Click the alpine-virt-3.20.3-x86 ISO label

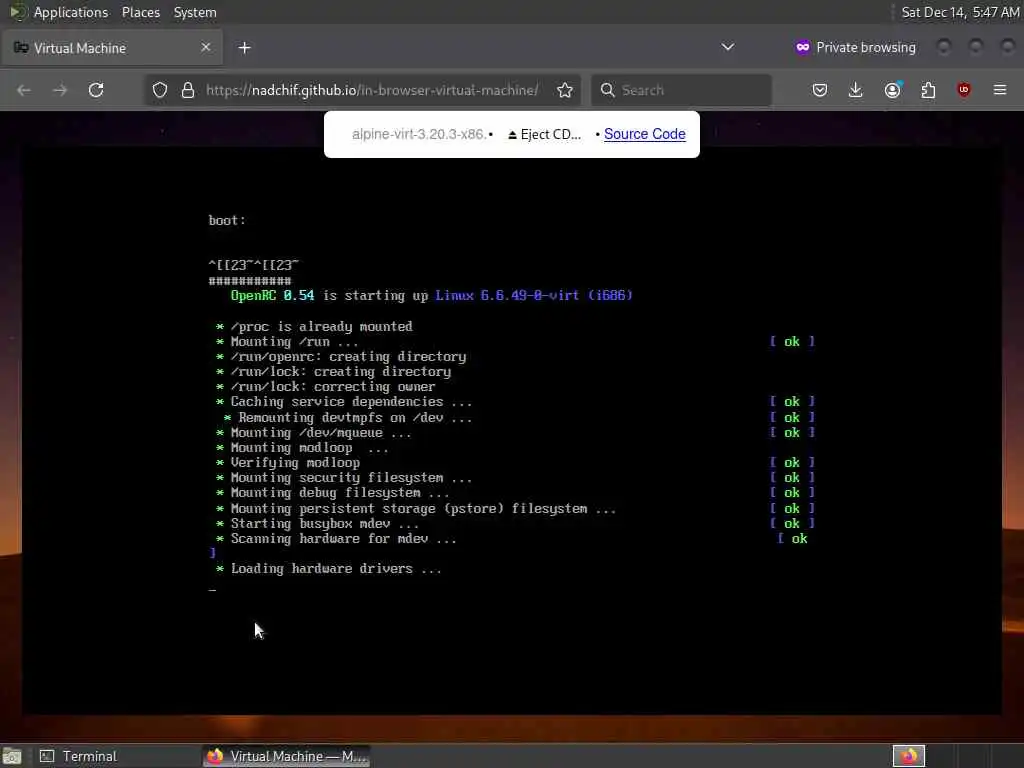coord(419,135)
